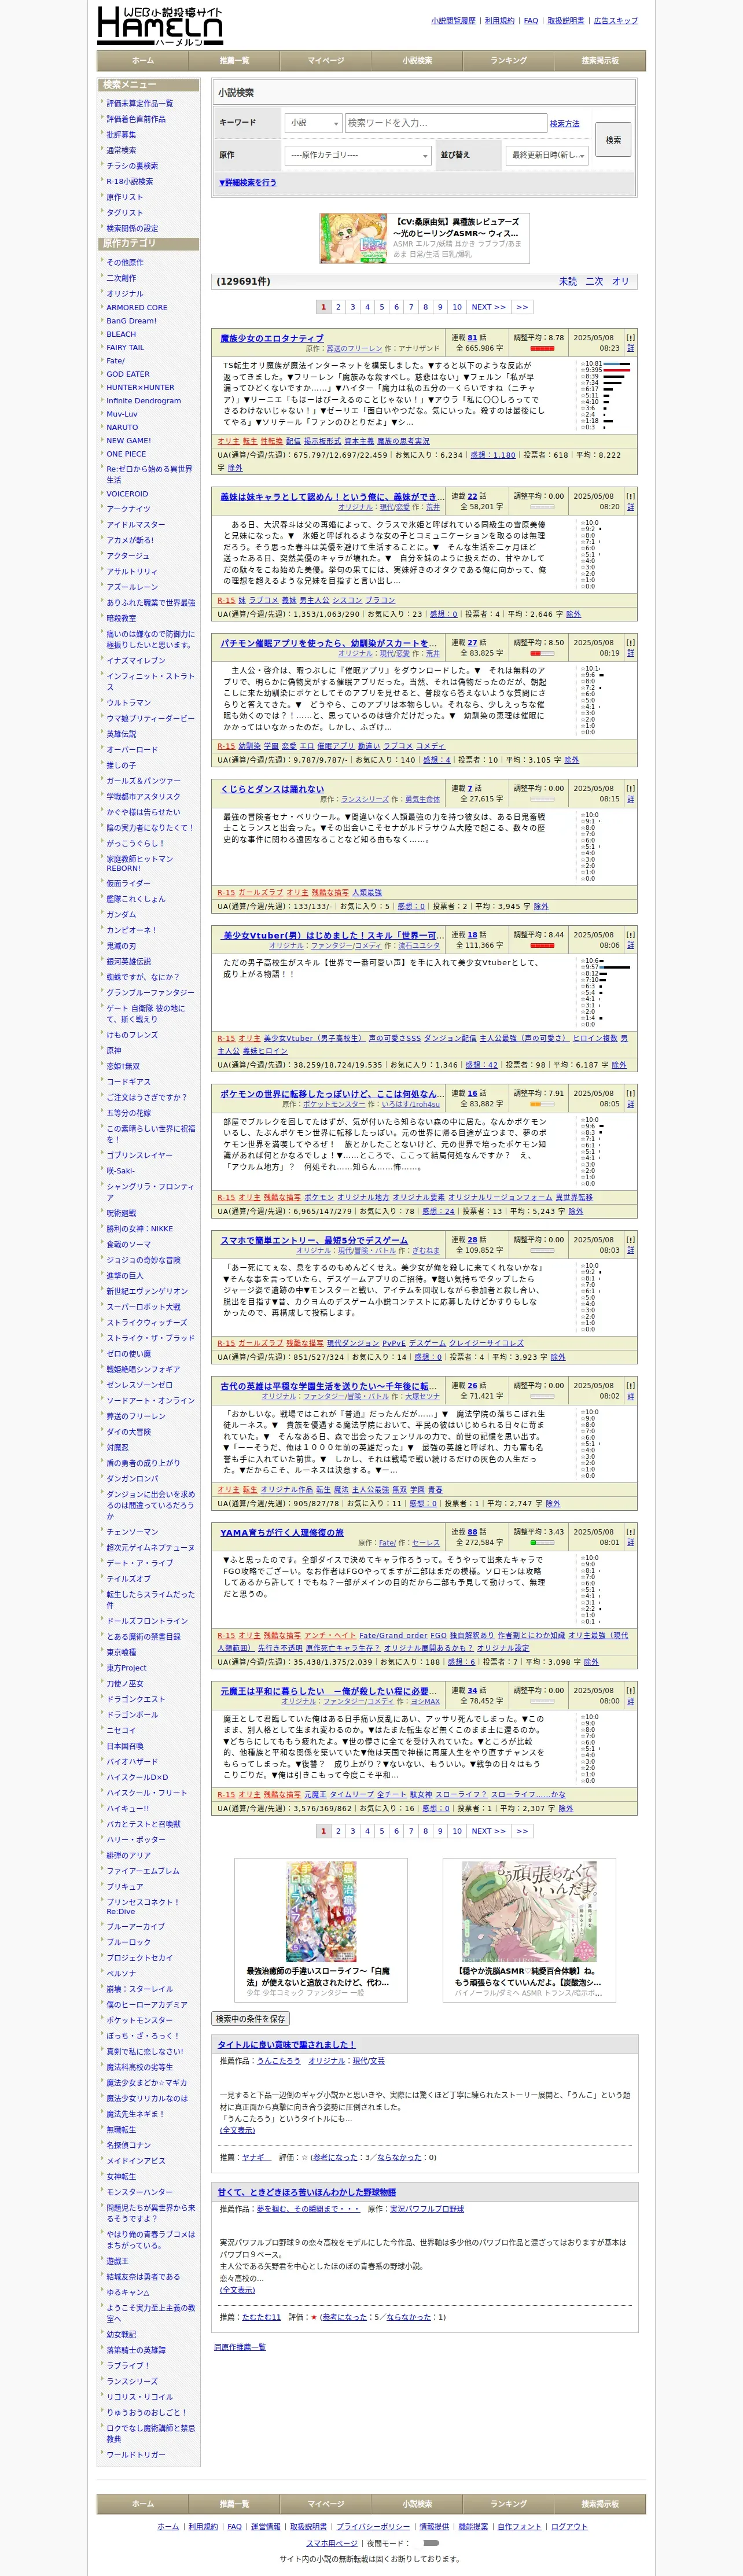
Task: Click the [!] report icon on 元魔王は平和に暮らしたい
Action: [x=630, y=1690]
